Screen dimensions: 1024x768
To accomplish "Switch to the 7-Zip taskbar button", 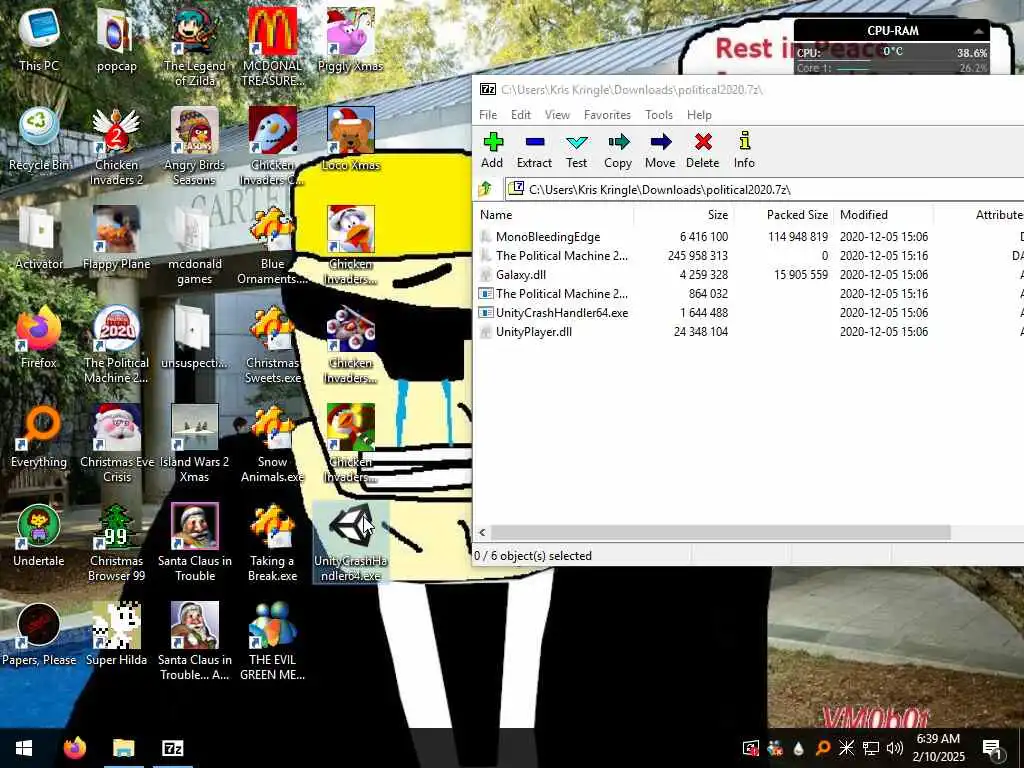I will (x=172, y=748).
